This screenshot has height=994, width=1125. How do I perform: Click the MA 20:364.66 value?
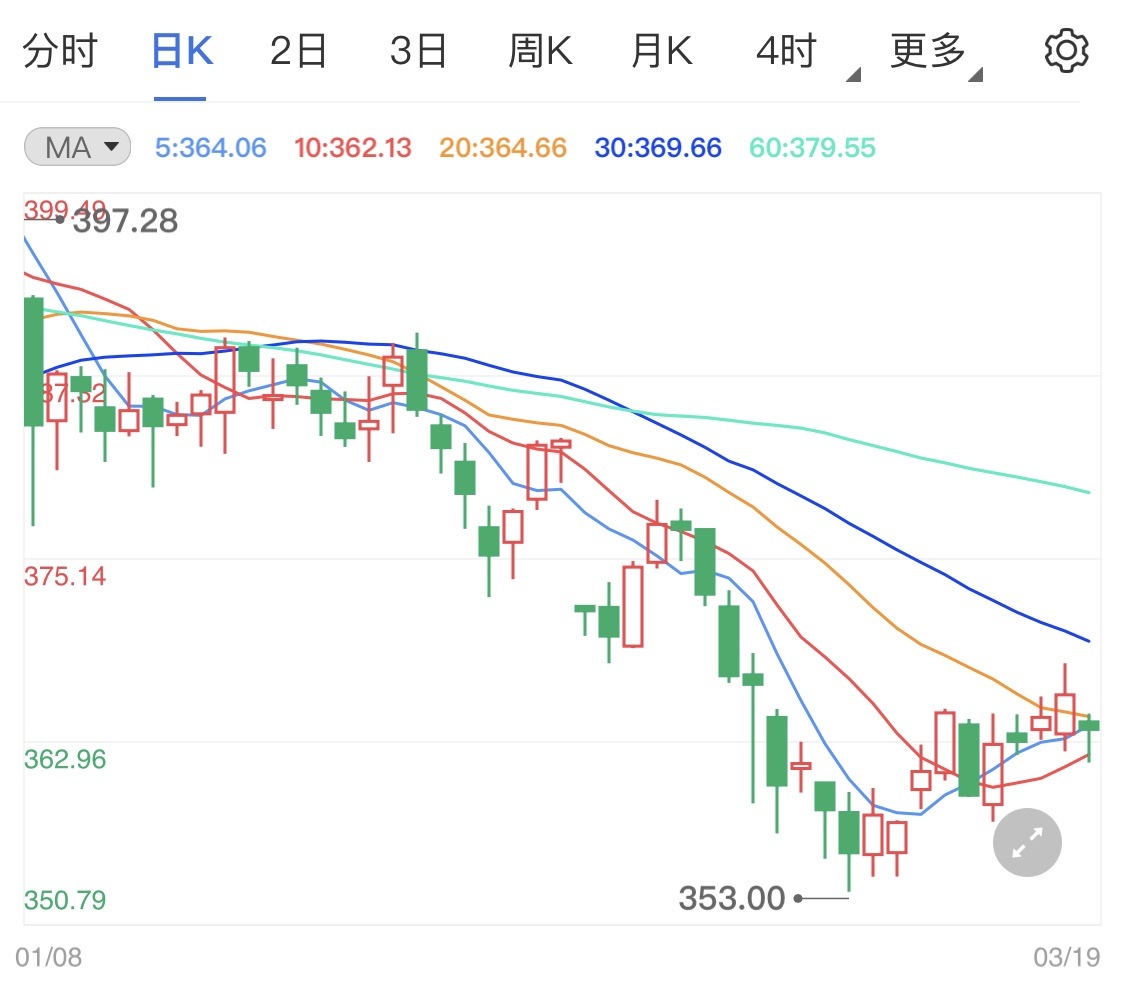pyautogui.click(x=503, y=148)
